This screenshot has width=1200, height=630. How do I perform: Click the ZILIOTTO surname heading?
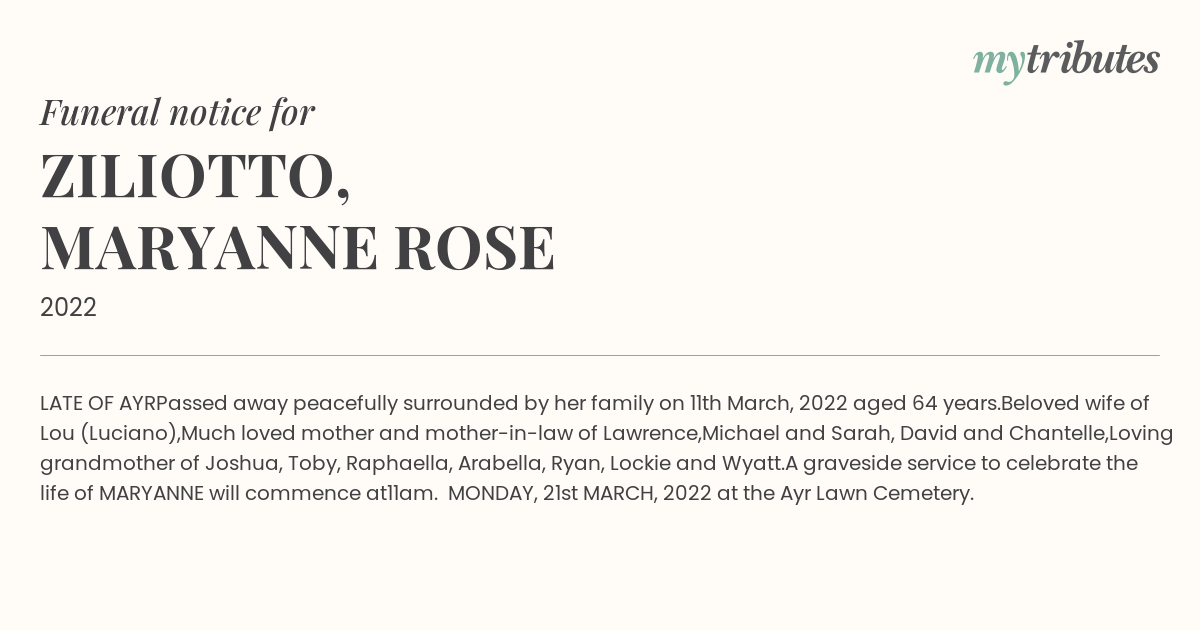pos(195,177)
